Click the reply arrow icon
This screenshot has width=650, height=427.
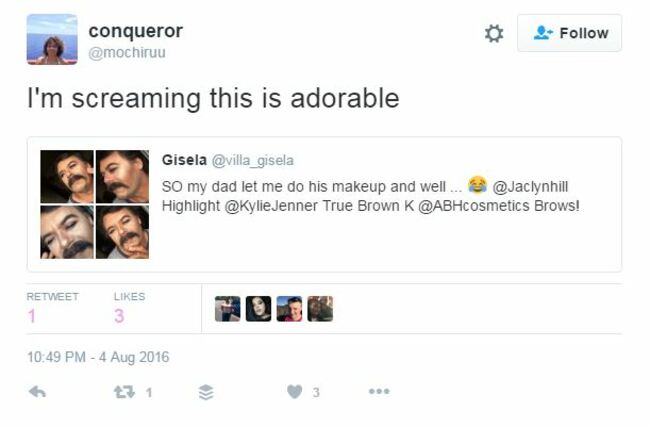click(x=37, y=391)
